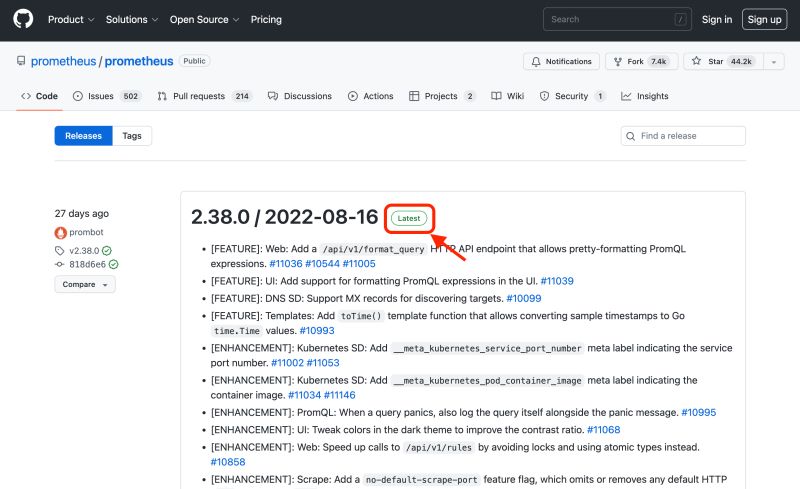Open the 2.38.0 / 2022-08-16 release title

pos(284,217)
